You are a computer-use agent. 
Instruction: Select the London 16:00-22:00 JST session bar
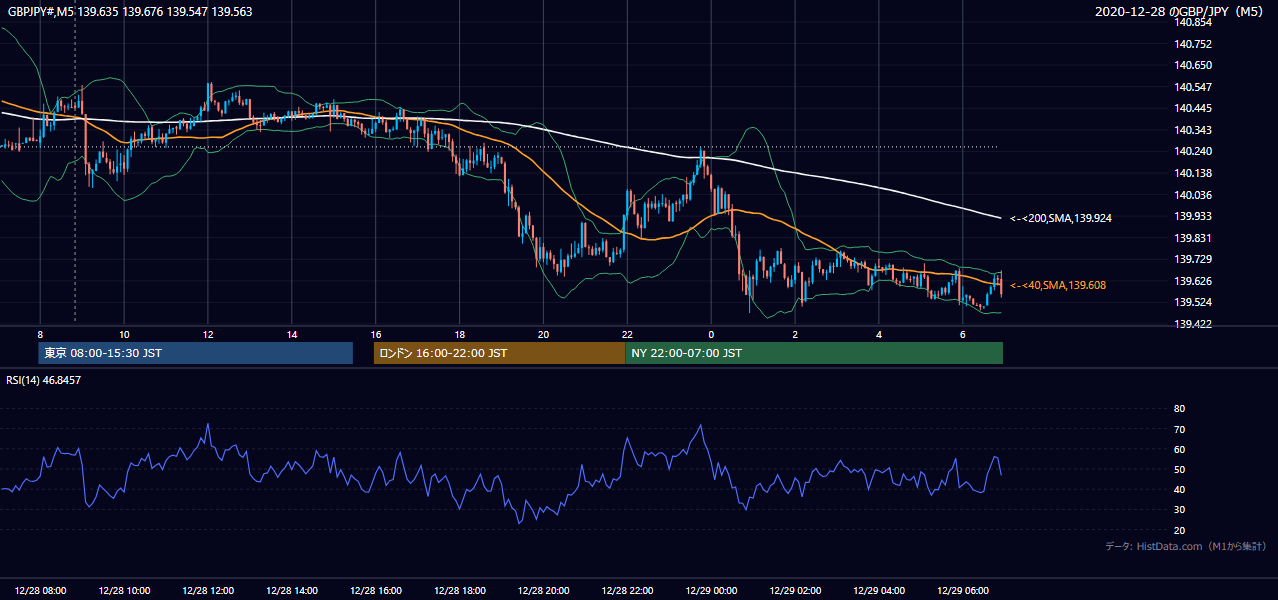[x=499, y=353]
